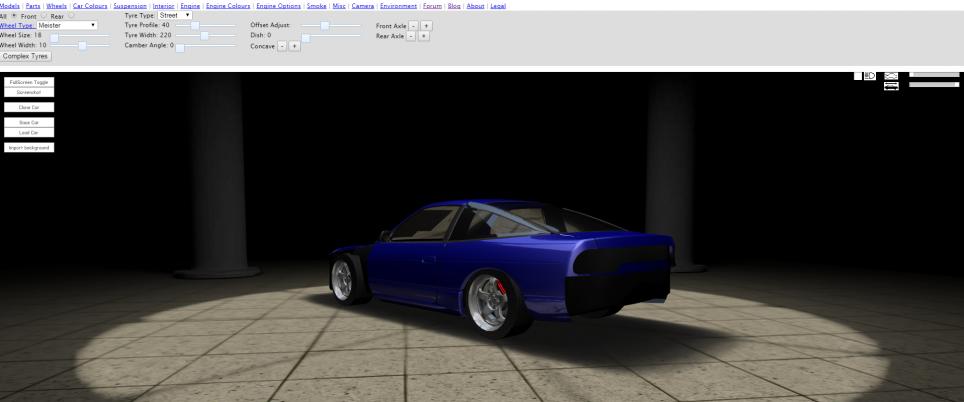Open the Environment menu
The height and width of the screenshot is (402, 964).
tap(398, 6)
